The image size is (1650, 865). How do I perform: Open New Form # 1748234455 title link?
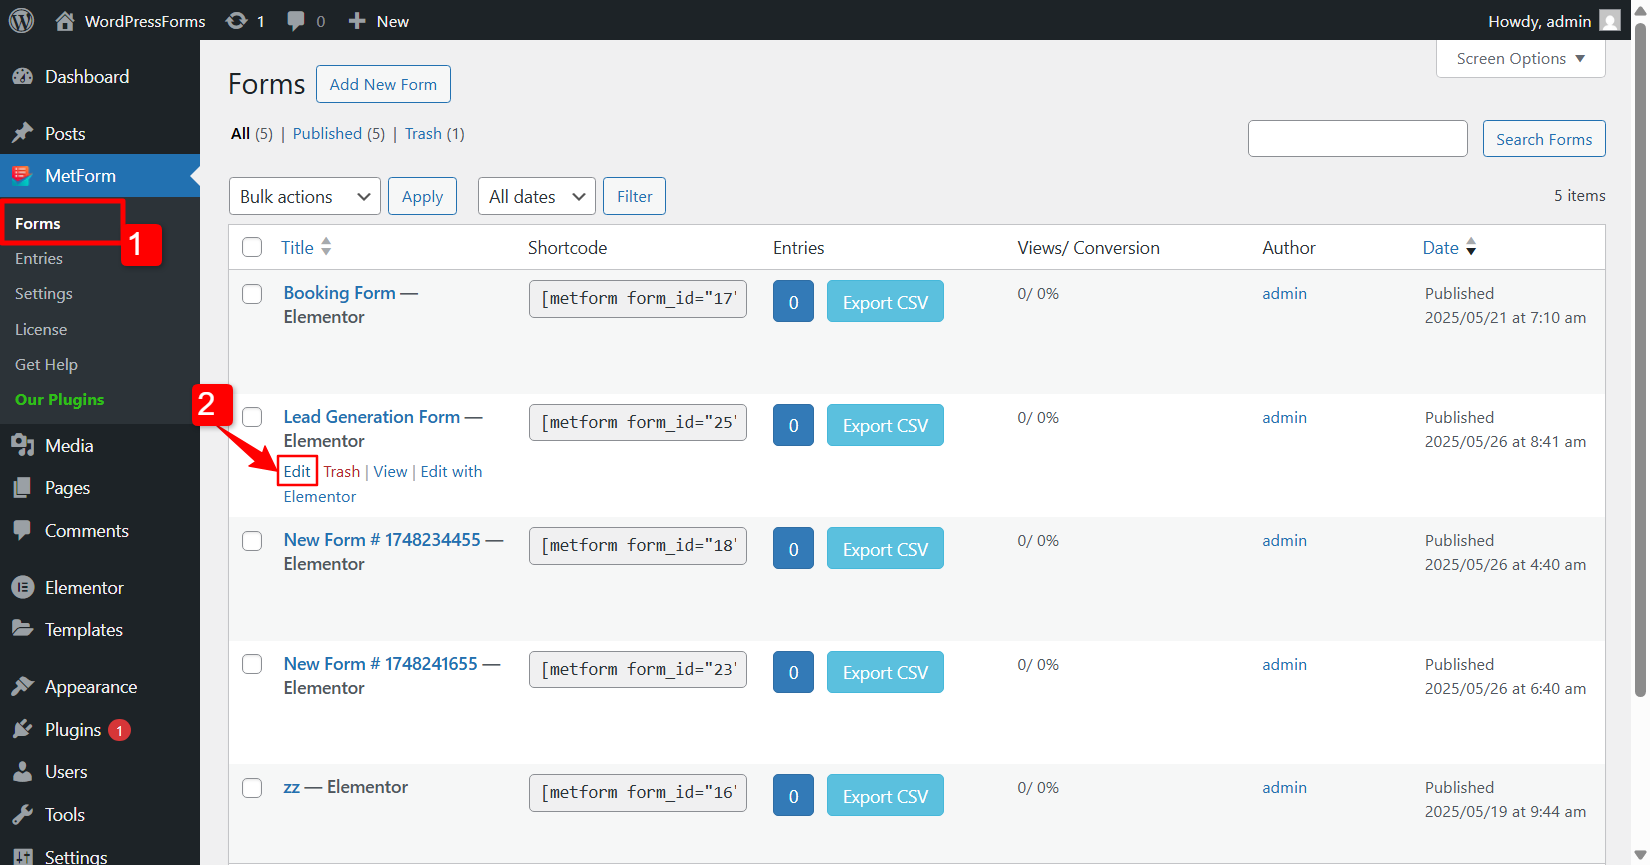click(382, 540)
